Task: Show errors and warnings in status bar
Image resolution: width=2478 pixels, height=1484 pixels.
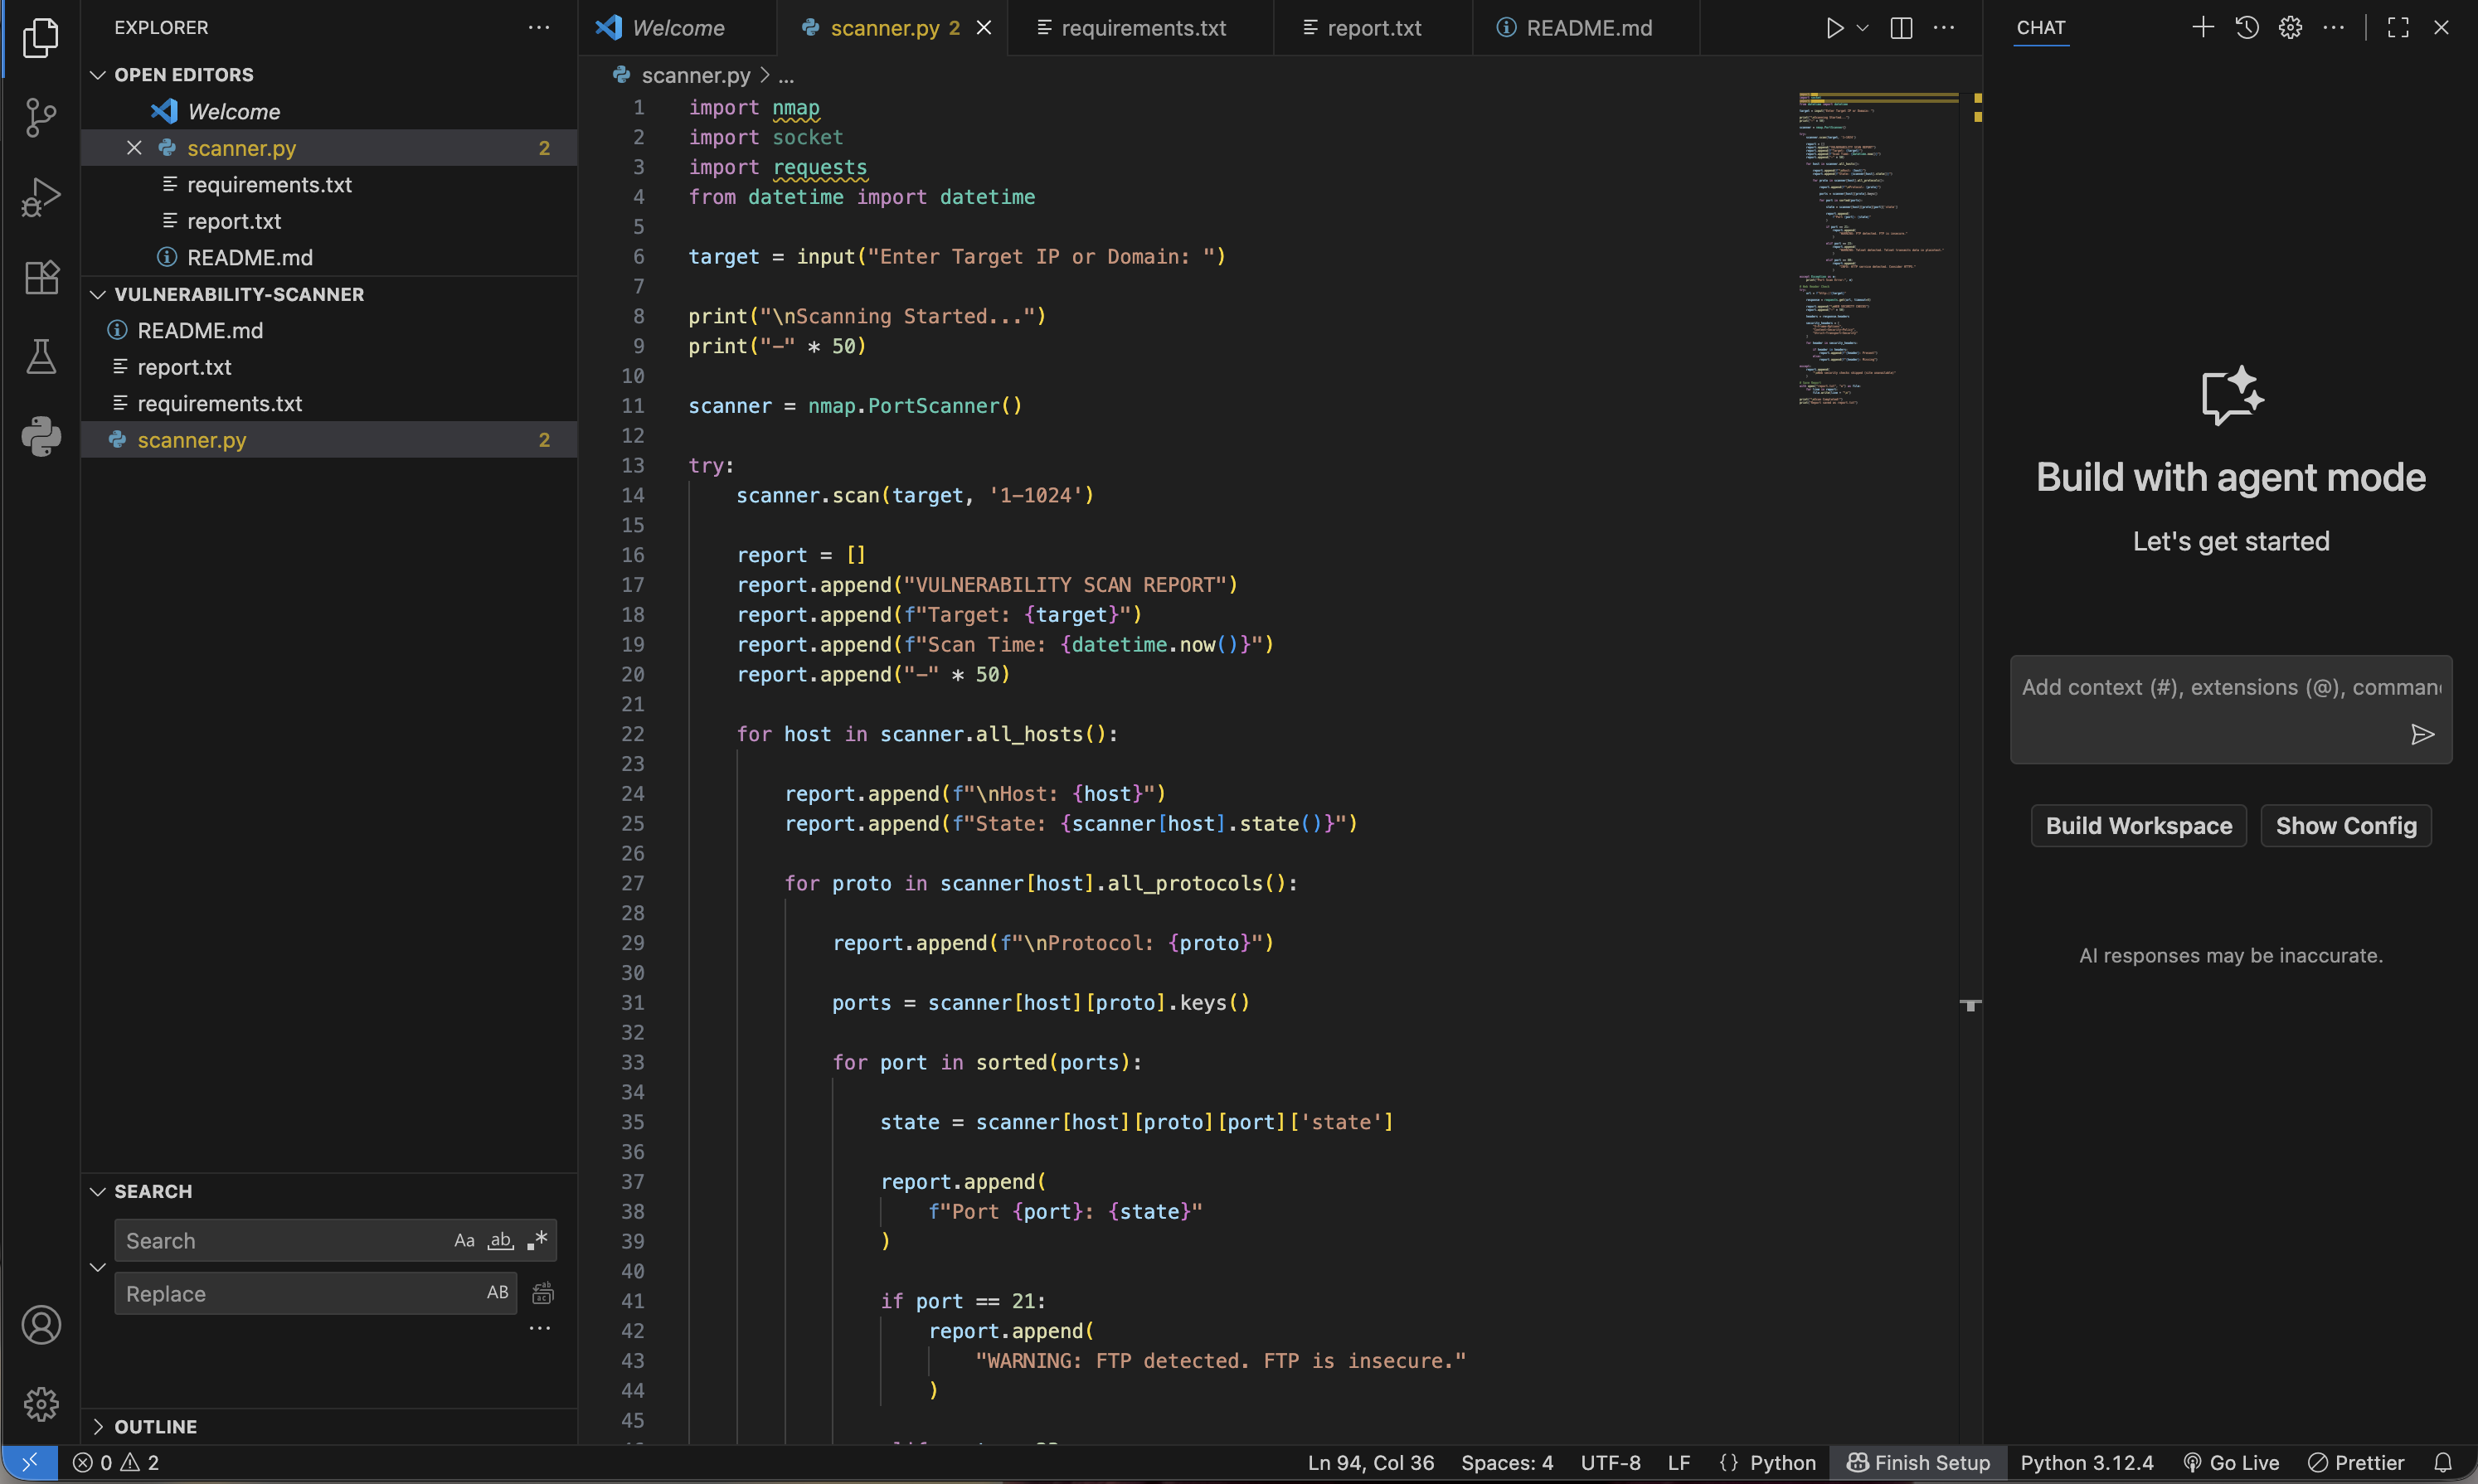Action: click(116, 1462)
